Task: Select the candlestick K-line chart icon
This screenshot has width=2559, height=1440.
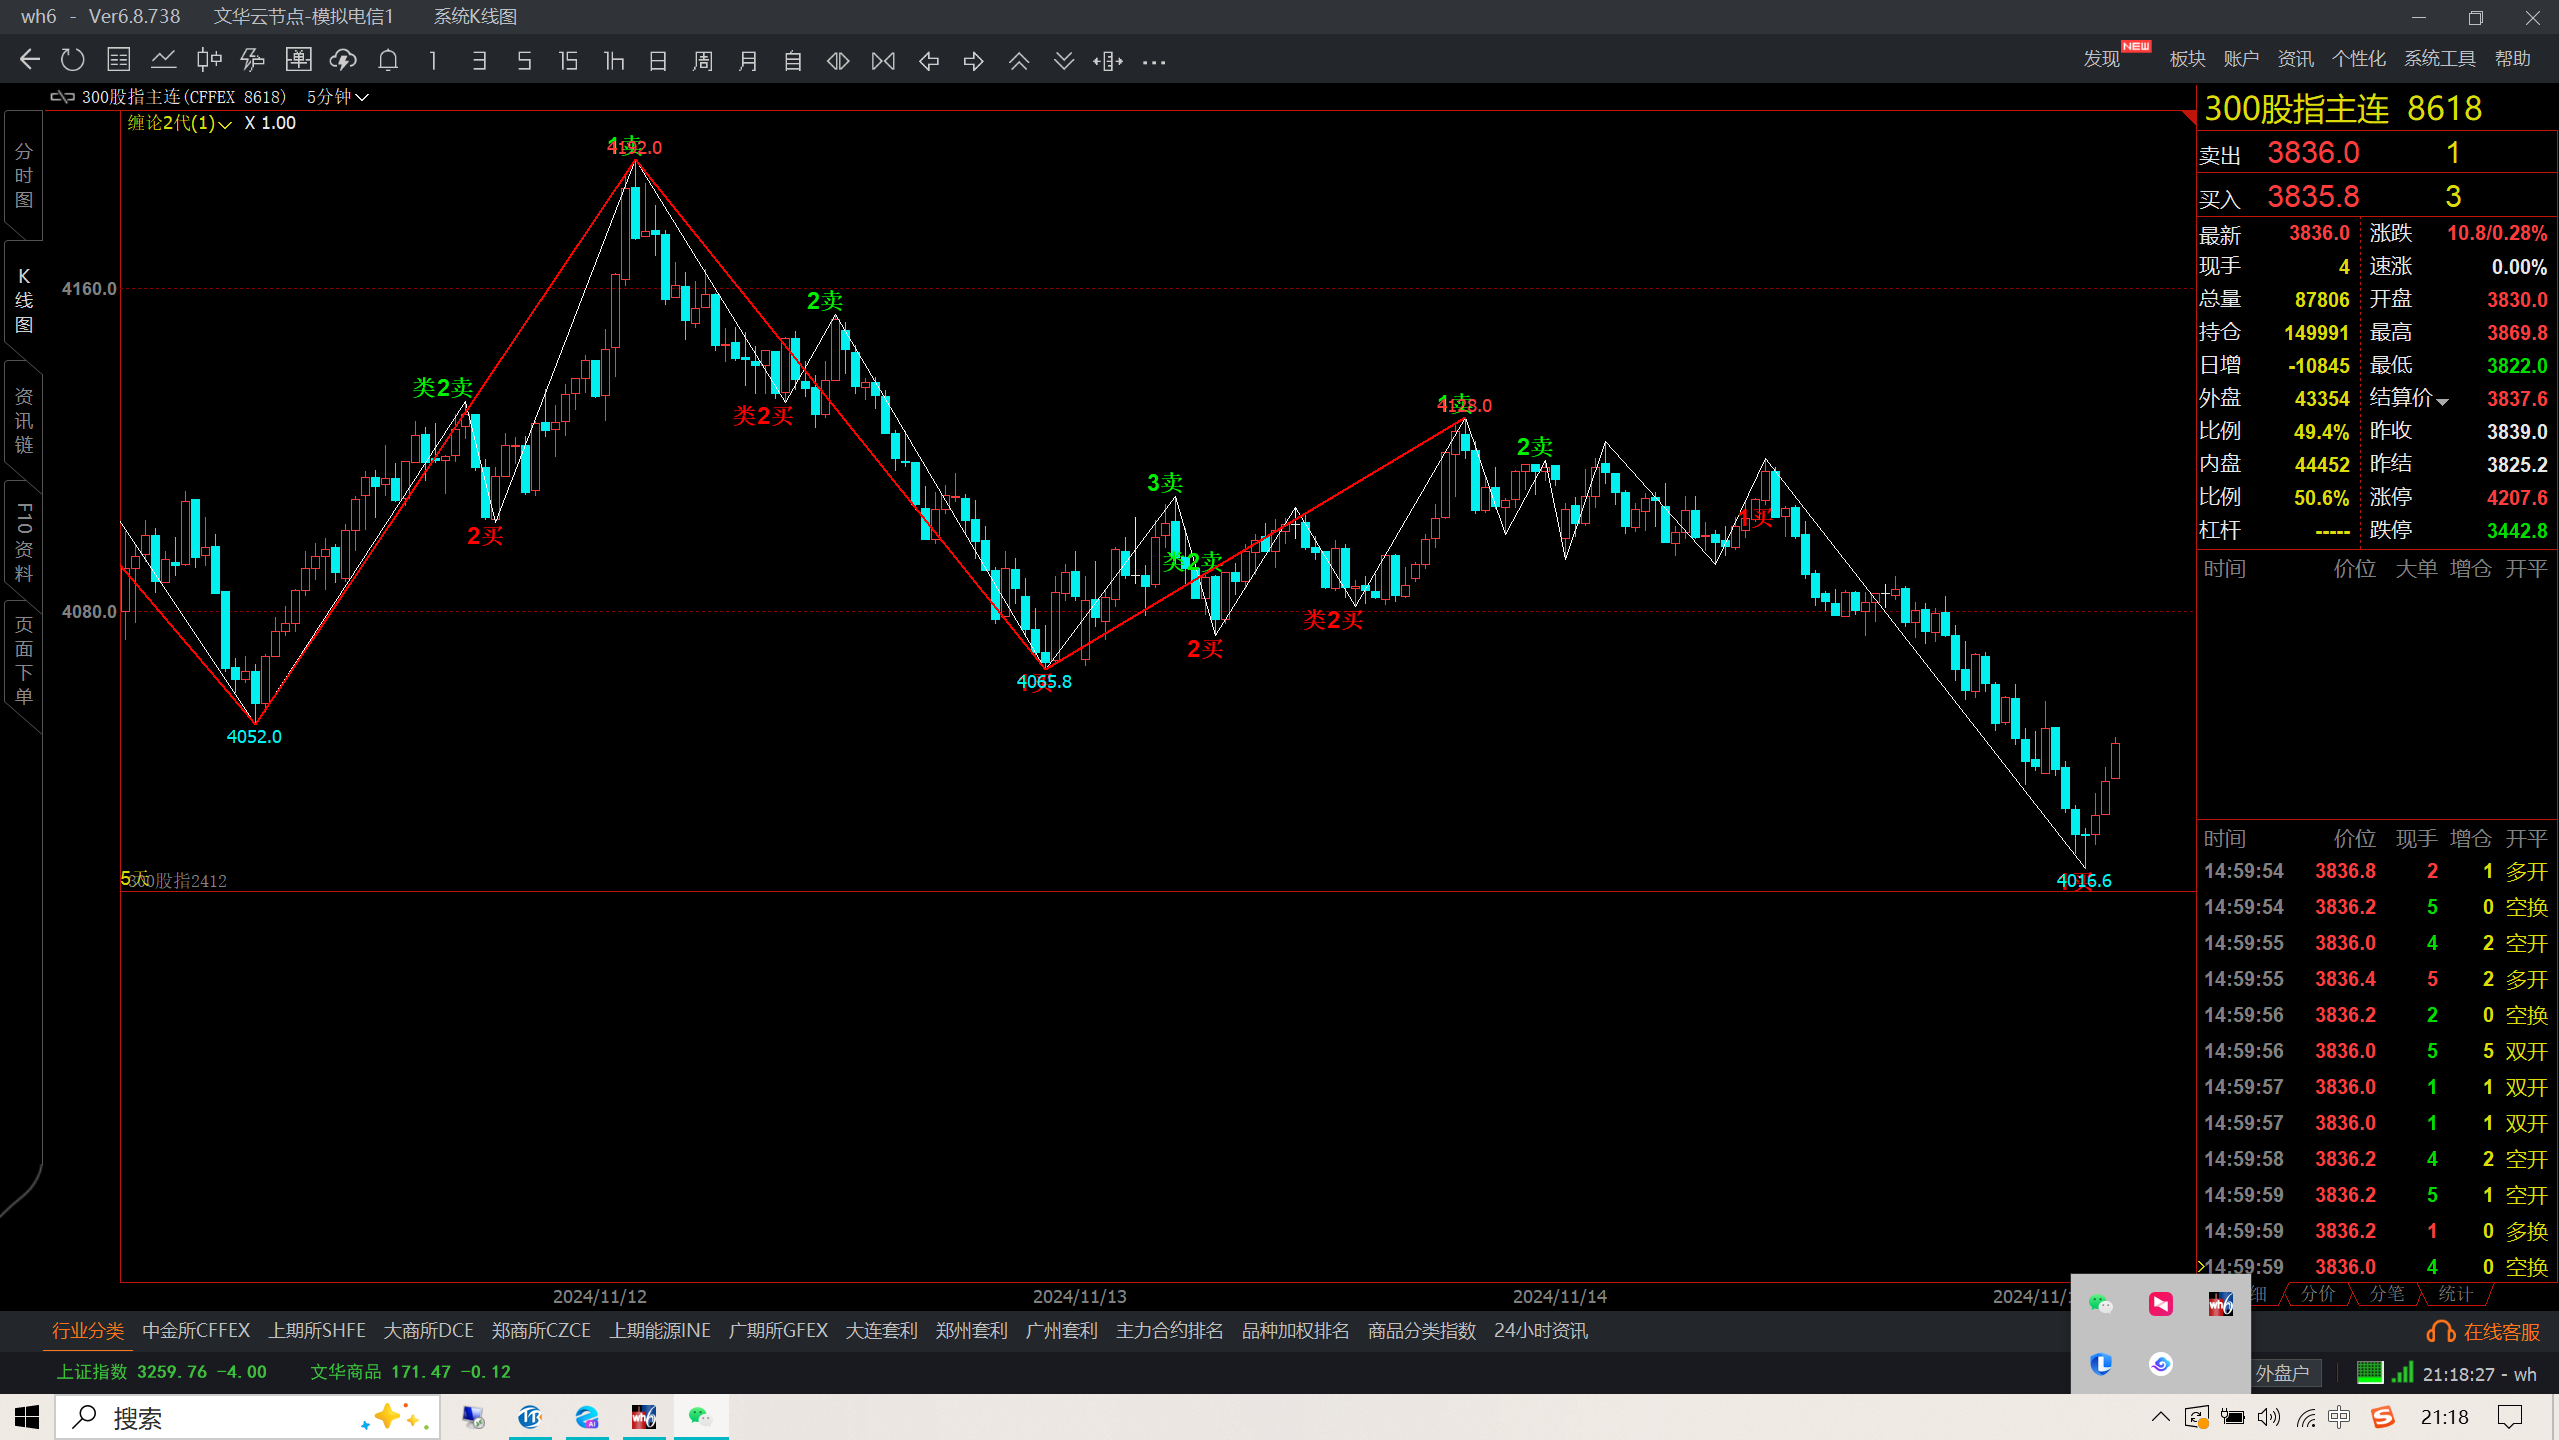Action: (x=208, y=60)
